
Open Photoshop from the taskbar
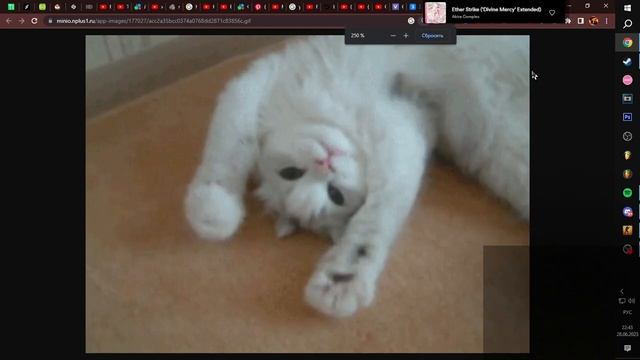point(627,117)
